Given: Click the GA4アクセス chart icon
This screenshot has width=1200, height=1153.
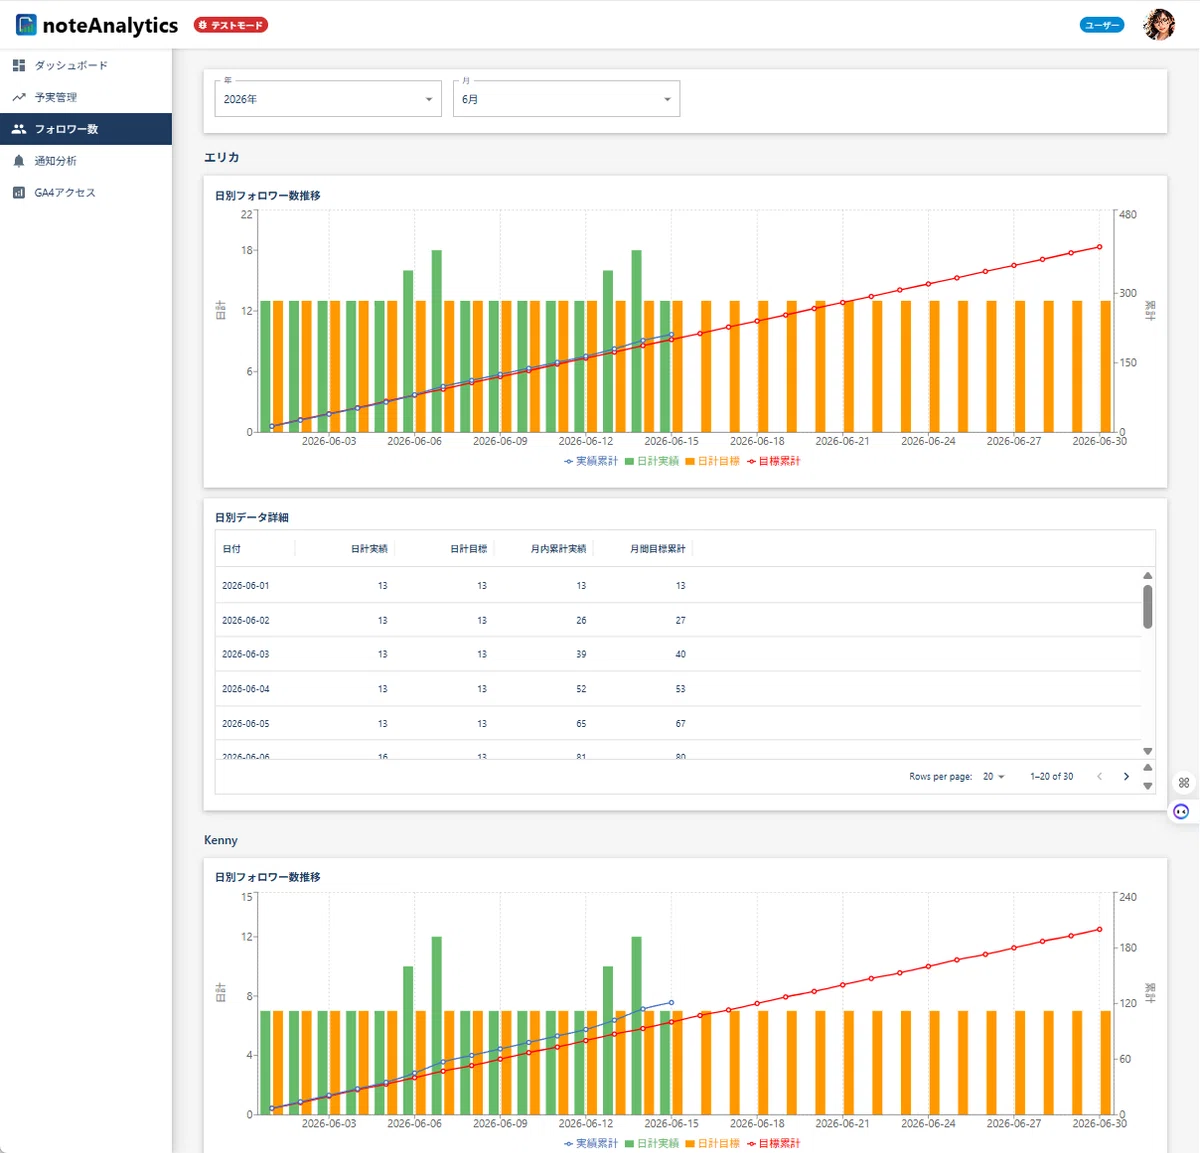Looking at the screenshot, I should pos(19,193).
